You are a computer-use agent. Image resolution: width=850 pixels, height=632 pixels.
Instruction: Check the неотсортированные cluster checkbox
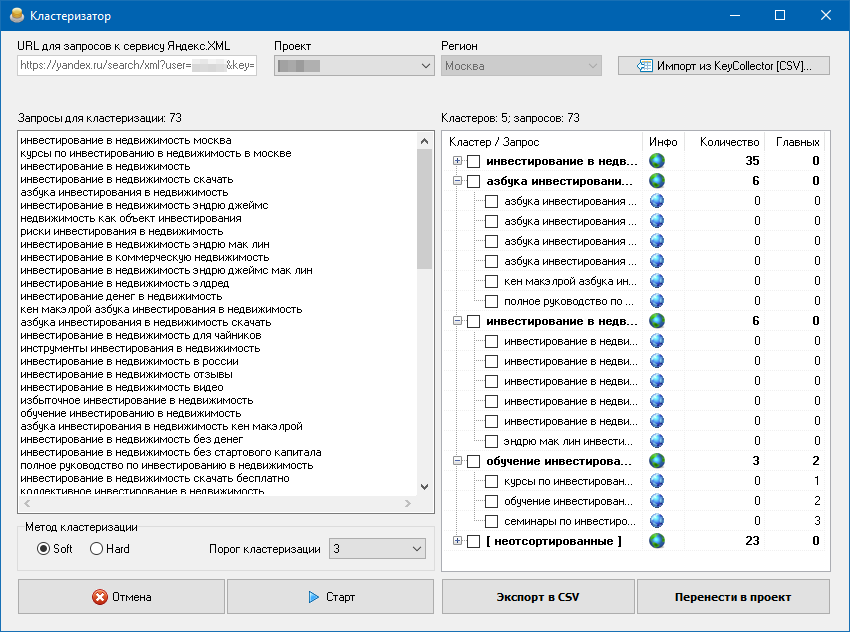point(473,541)
